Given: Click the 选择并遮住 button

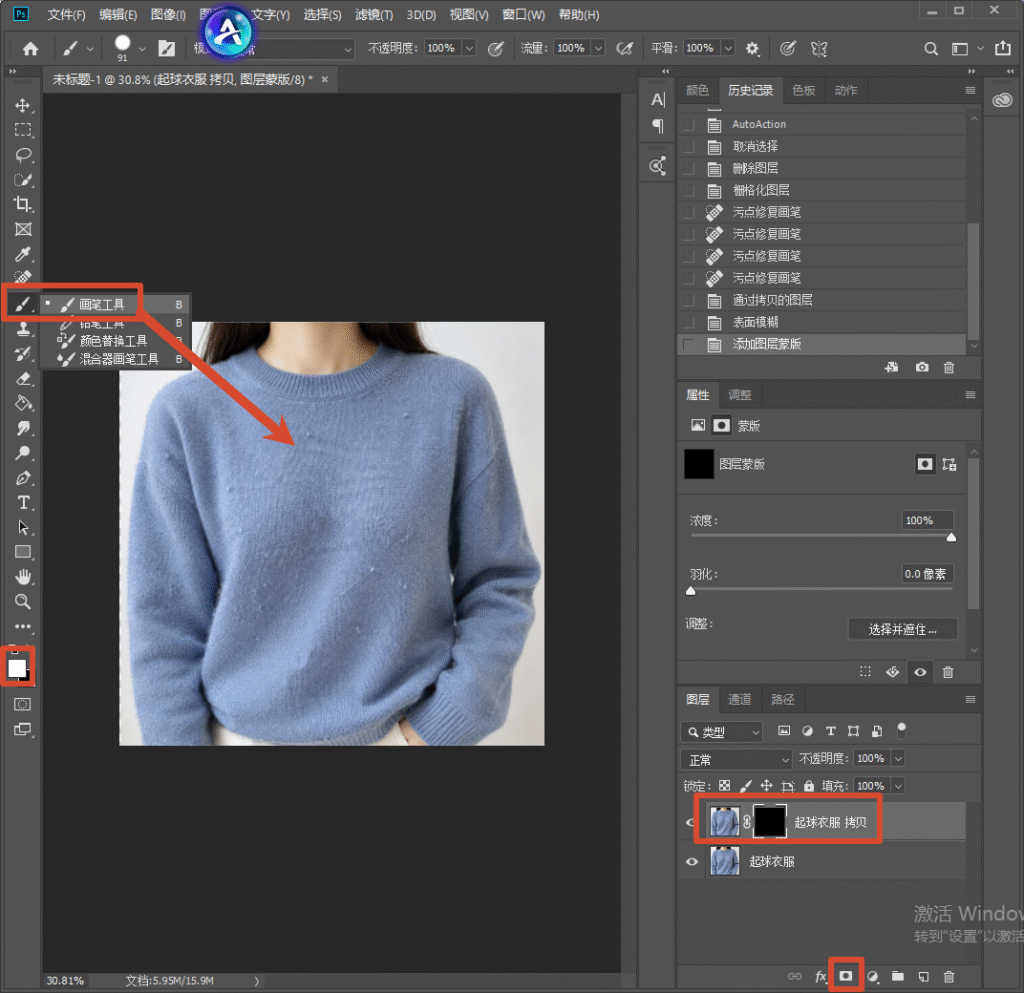Looking at the screenshot, I should (x=903, y=629).
